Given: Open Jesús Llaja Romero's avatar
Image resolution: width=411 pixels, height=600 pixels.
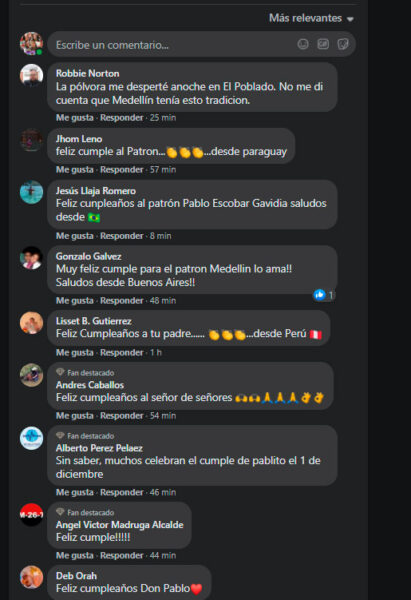Looking at the screenshot, I should tap(31, 192).
